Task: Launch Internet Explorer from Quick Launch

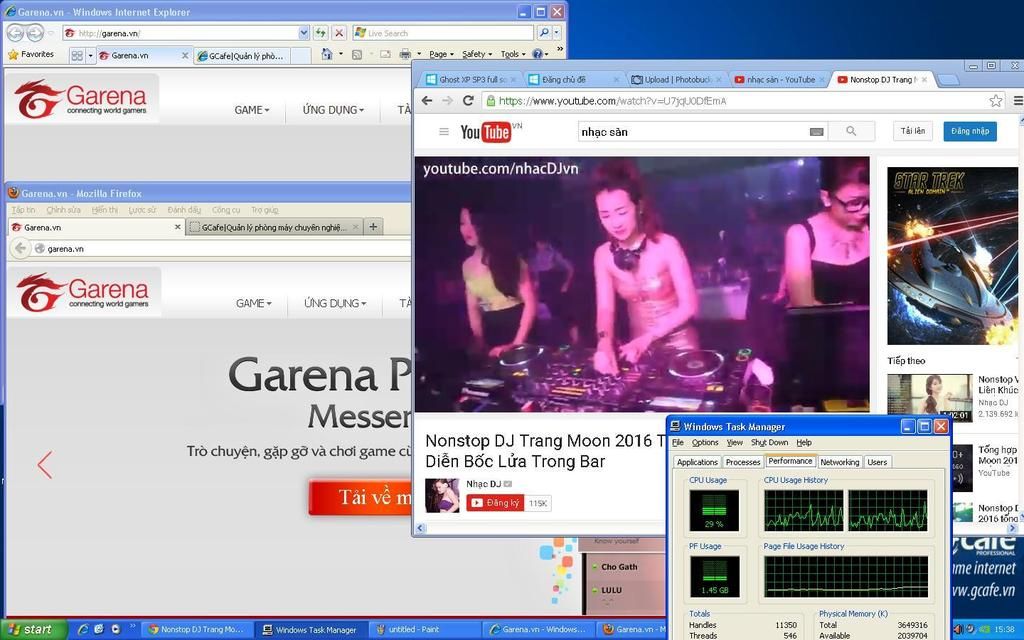Action: [x=84, y=629]
